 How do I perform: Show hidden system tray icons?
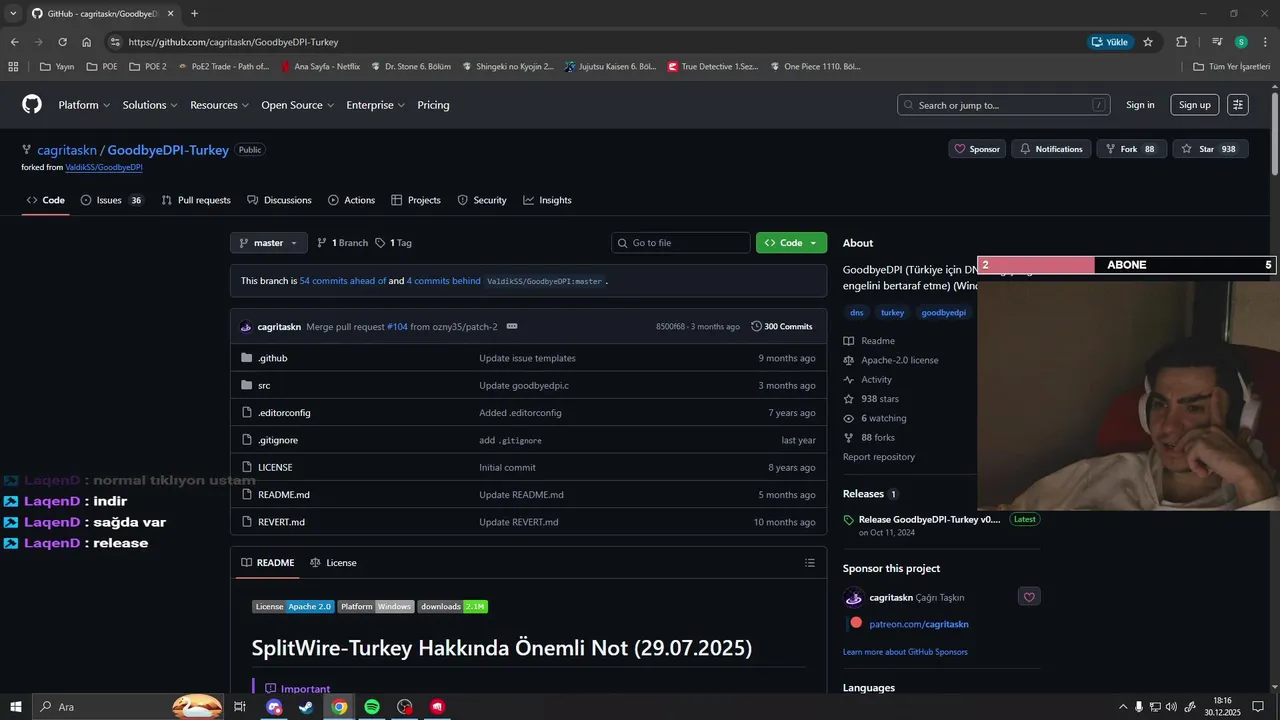1122,707
